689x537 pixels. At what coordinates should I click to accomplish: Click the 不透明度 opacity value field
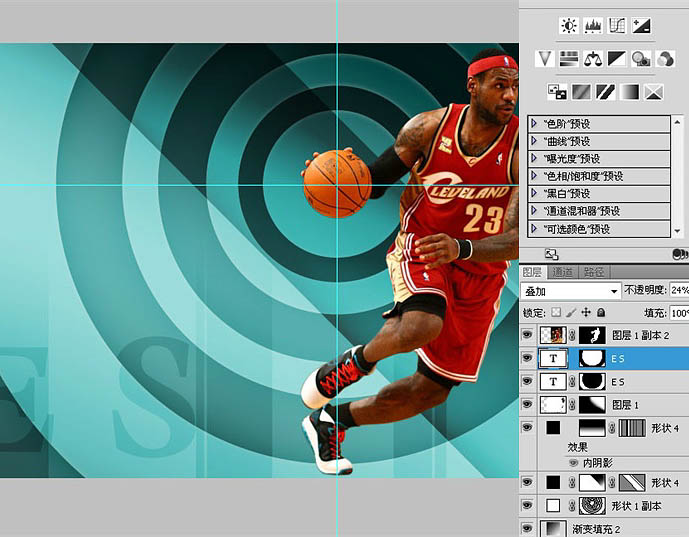679,290
